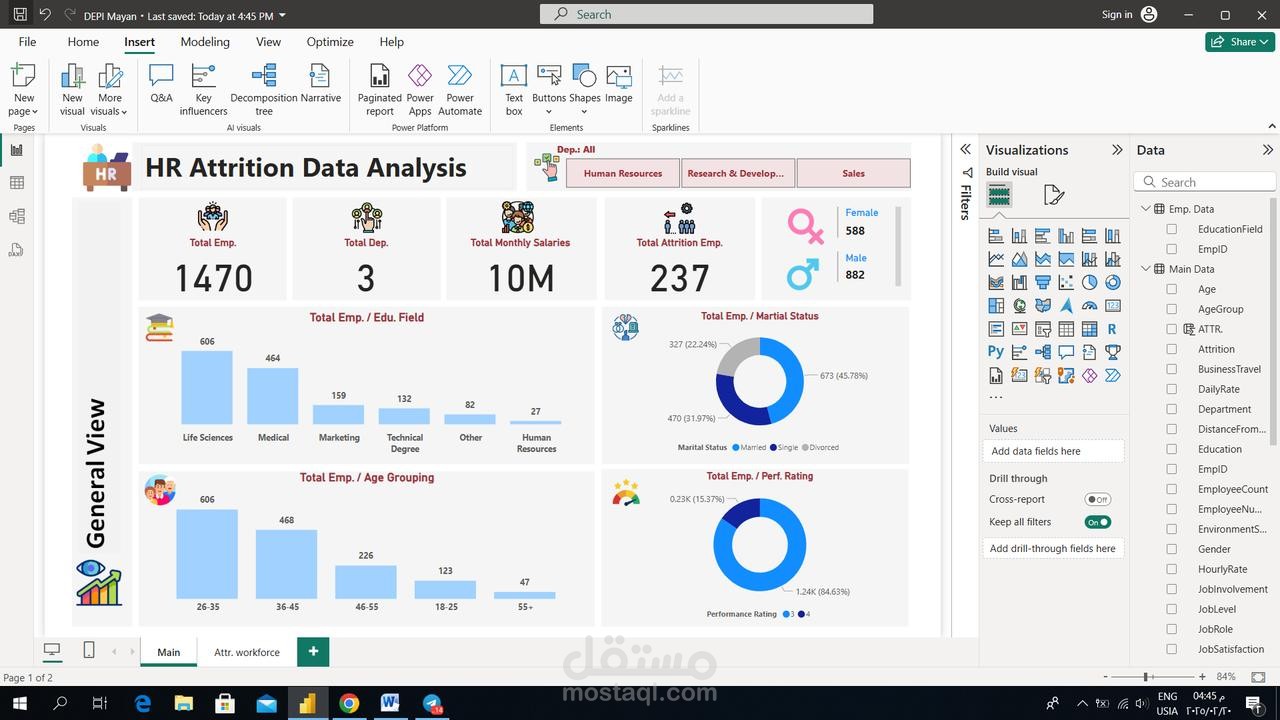
Task: Click Sign in
Action: tap(1117, 15)
